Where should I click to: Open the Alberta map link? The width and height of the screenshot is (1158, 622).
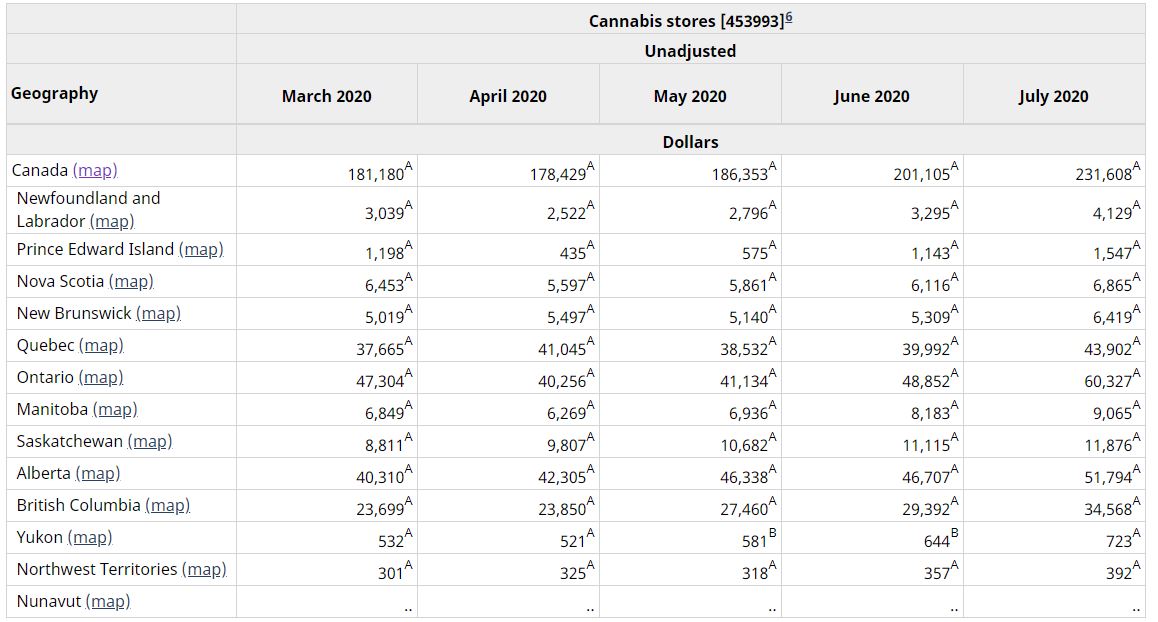(98, 473)
